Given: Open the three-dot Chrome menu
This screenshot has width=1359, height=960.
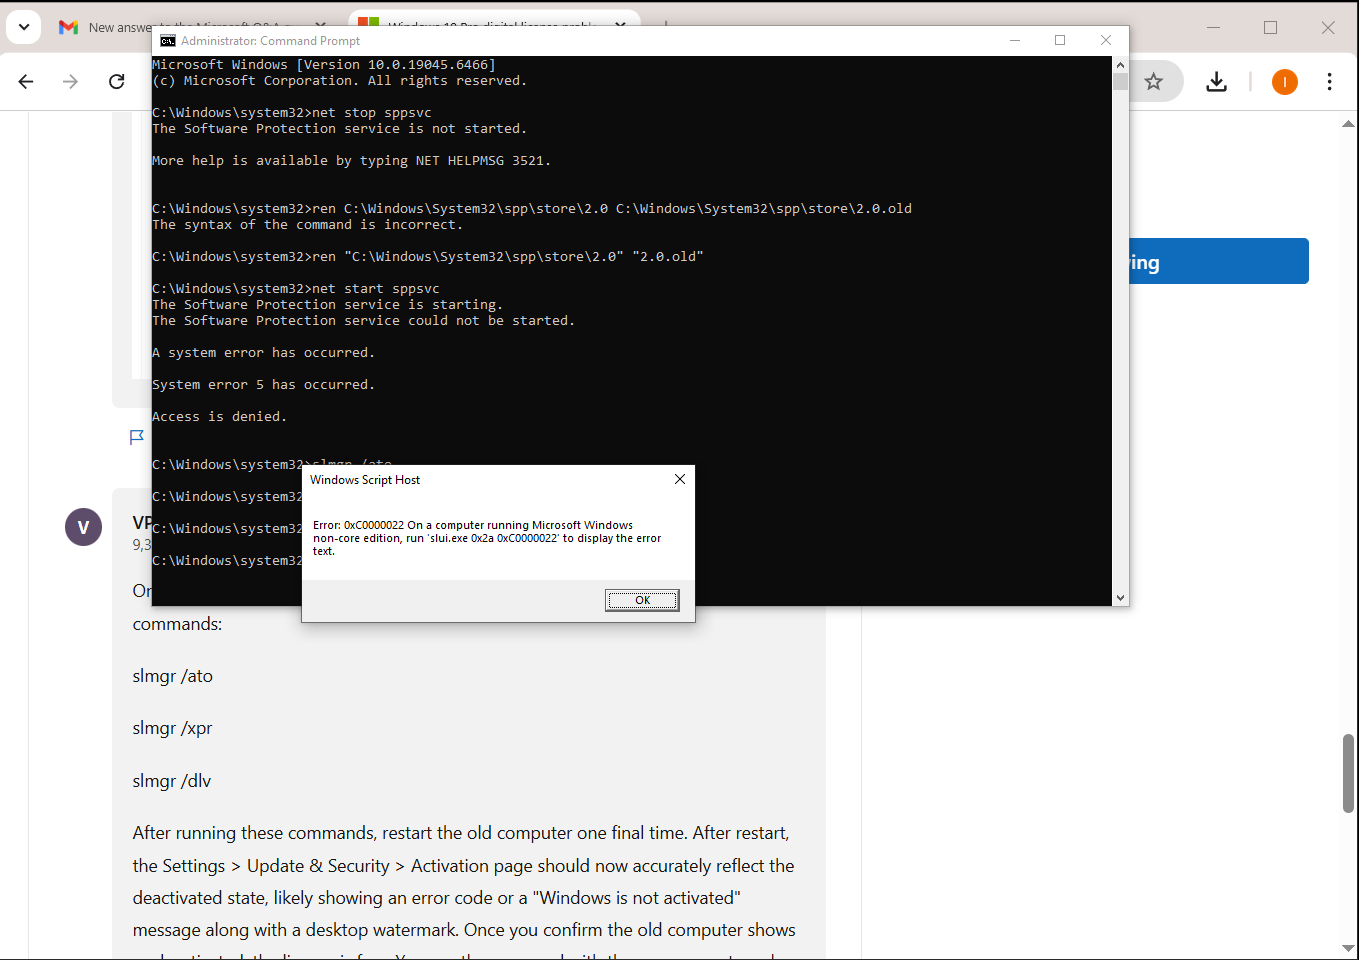Looking at the screenshot, I should coord(1331,82).
